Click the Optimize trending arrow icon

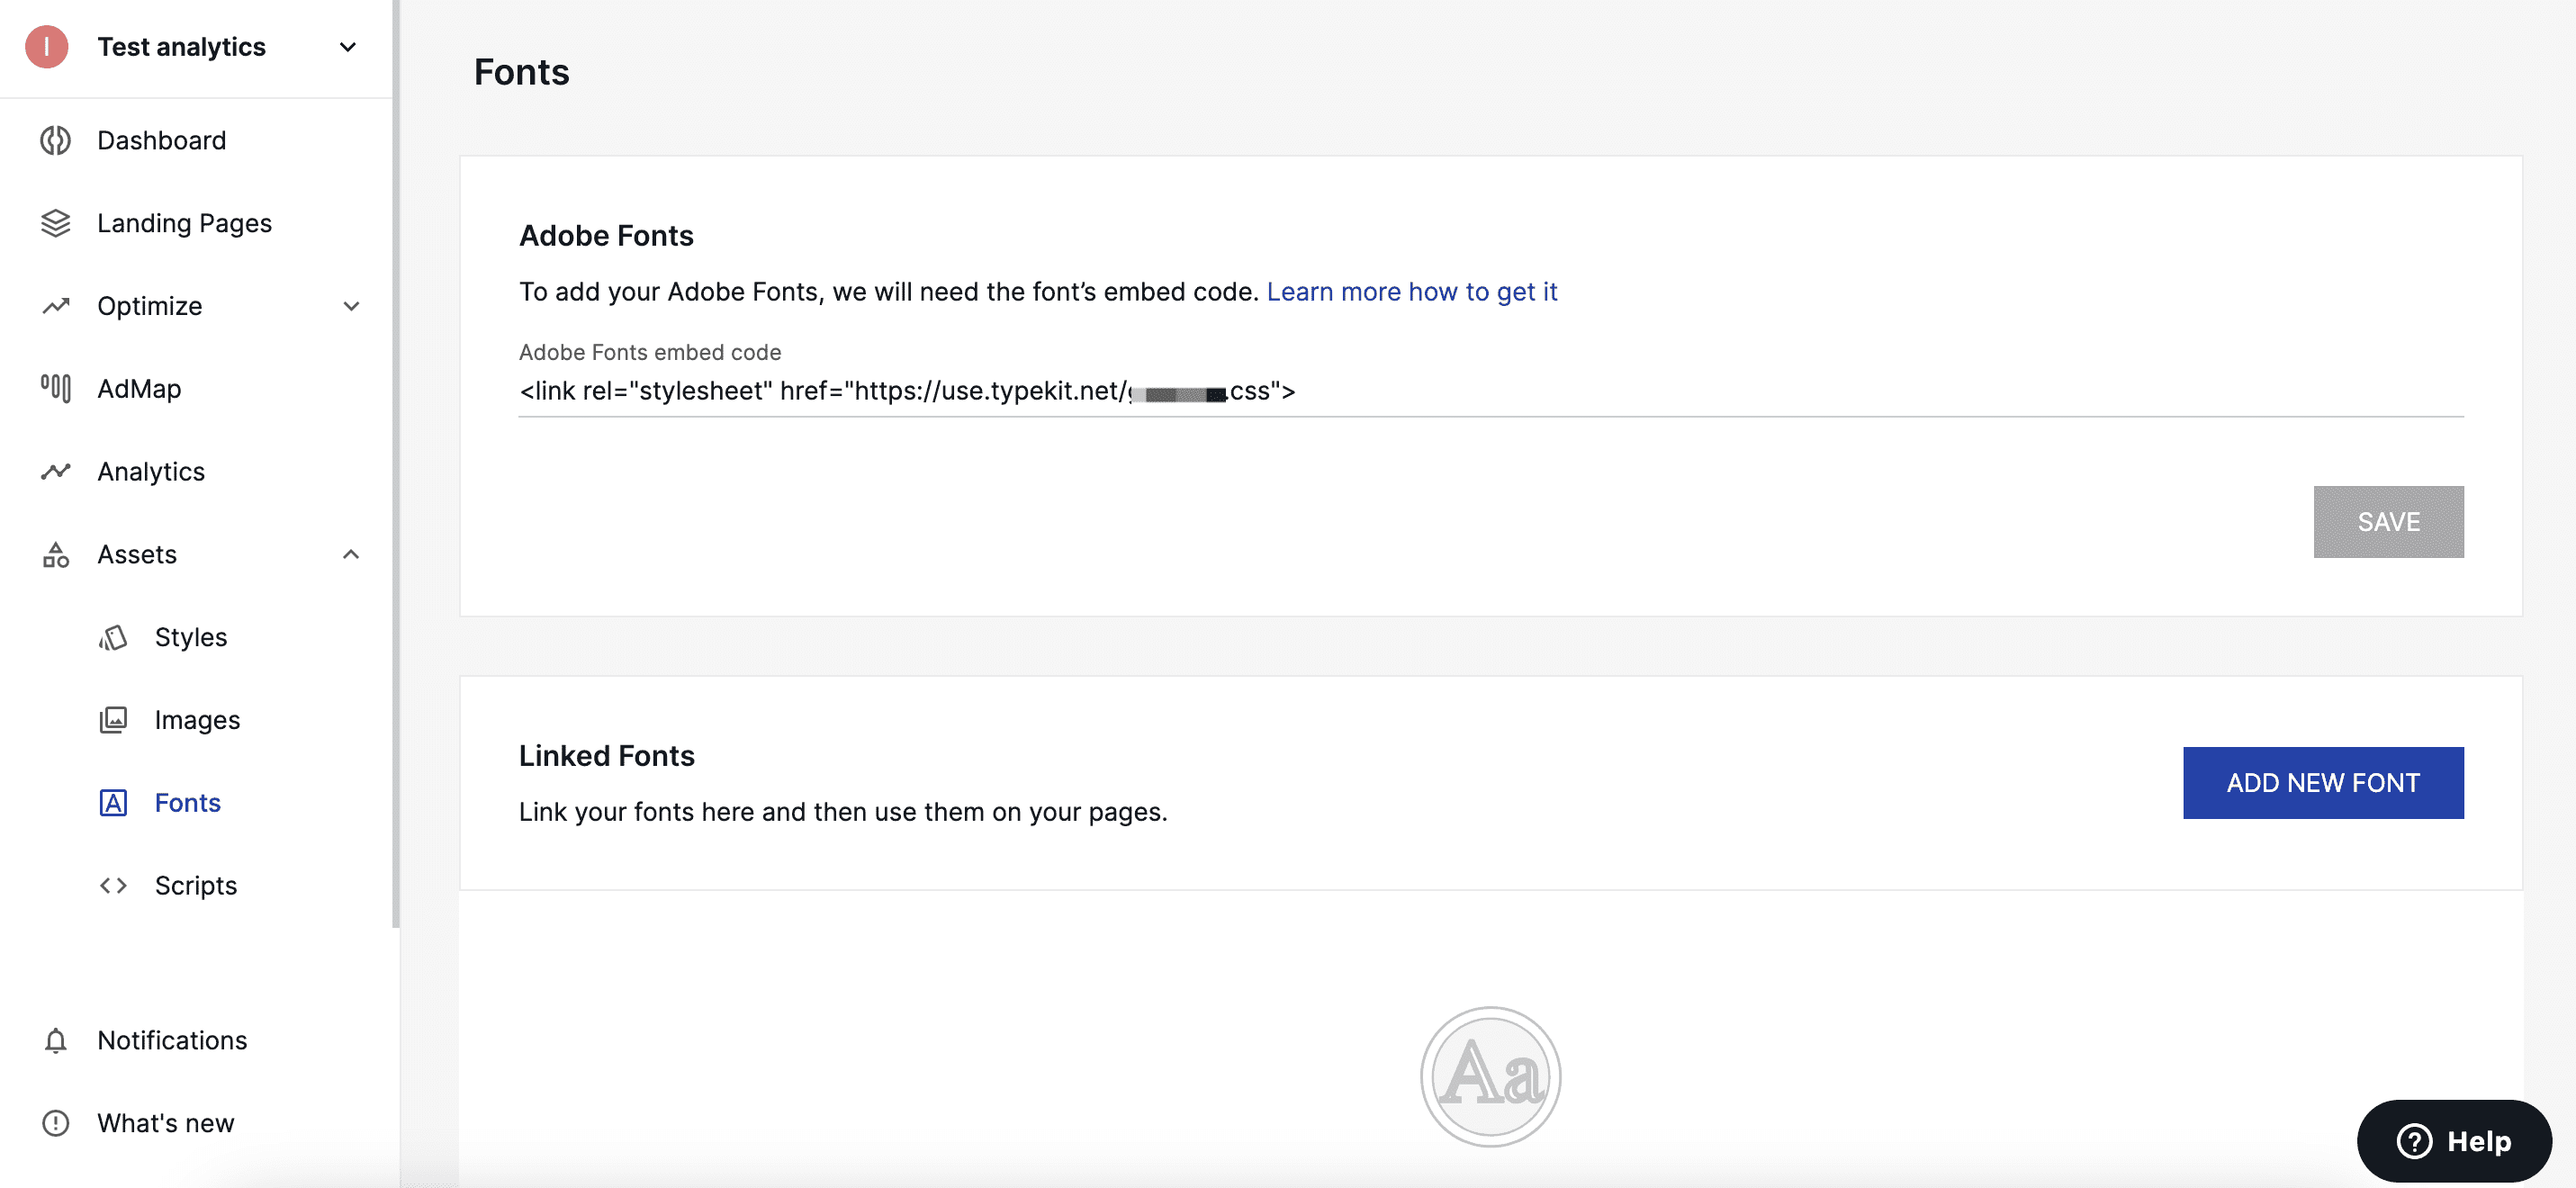click(x=56, y=306)
